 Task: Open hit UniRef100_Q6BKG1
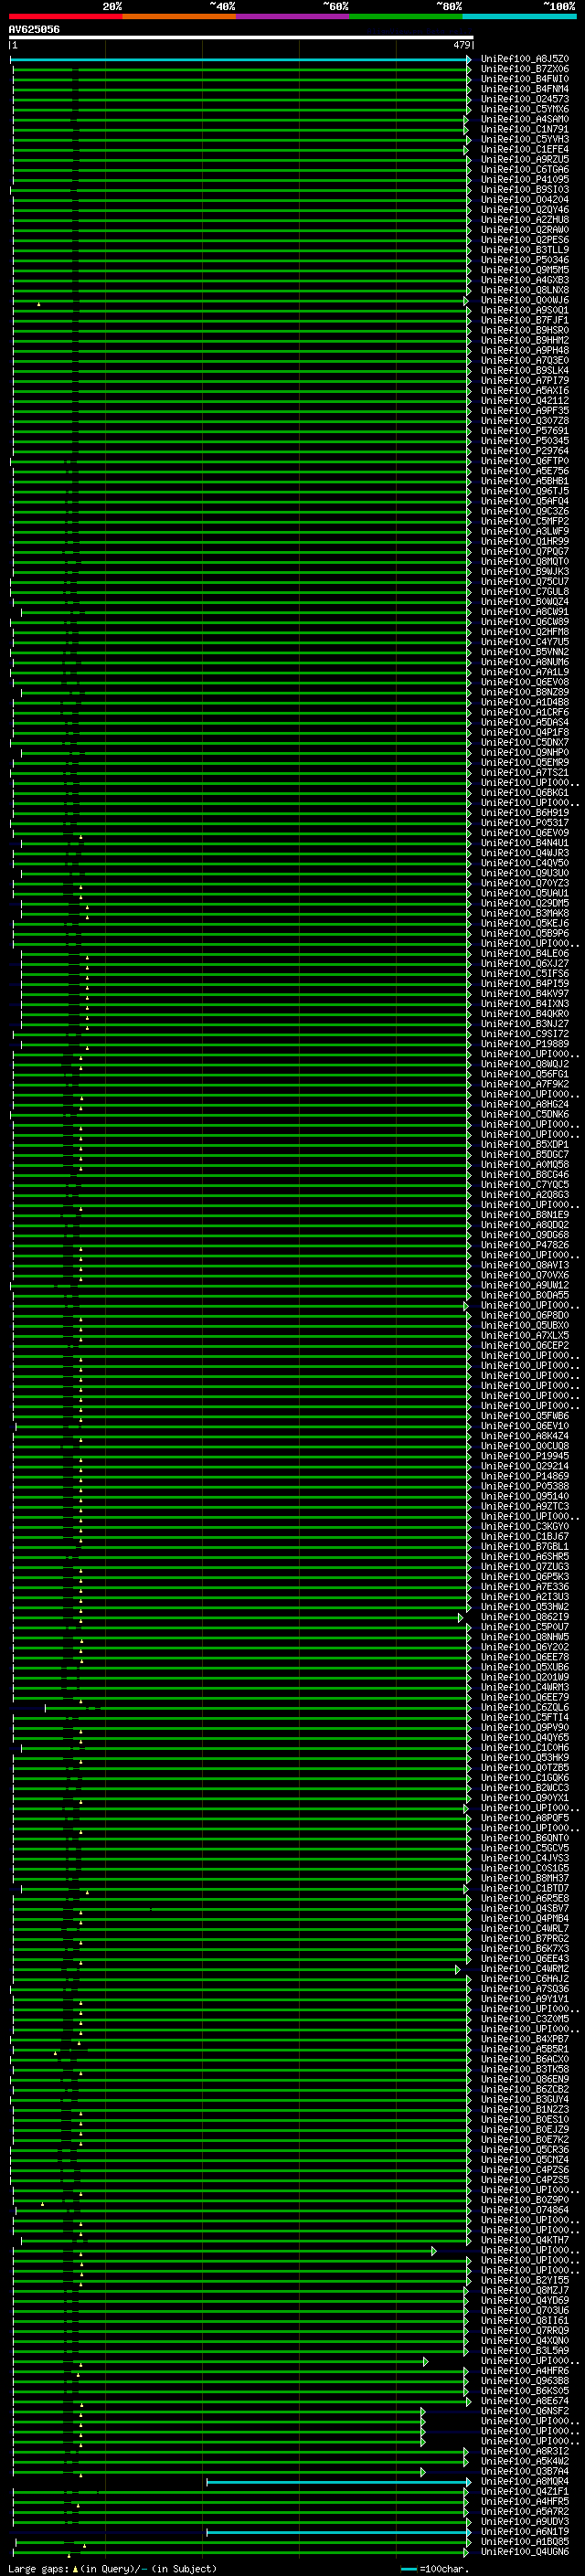click(x=525, y=793)
